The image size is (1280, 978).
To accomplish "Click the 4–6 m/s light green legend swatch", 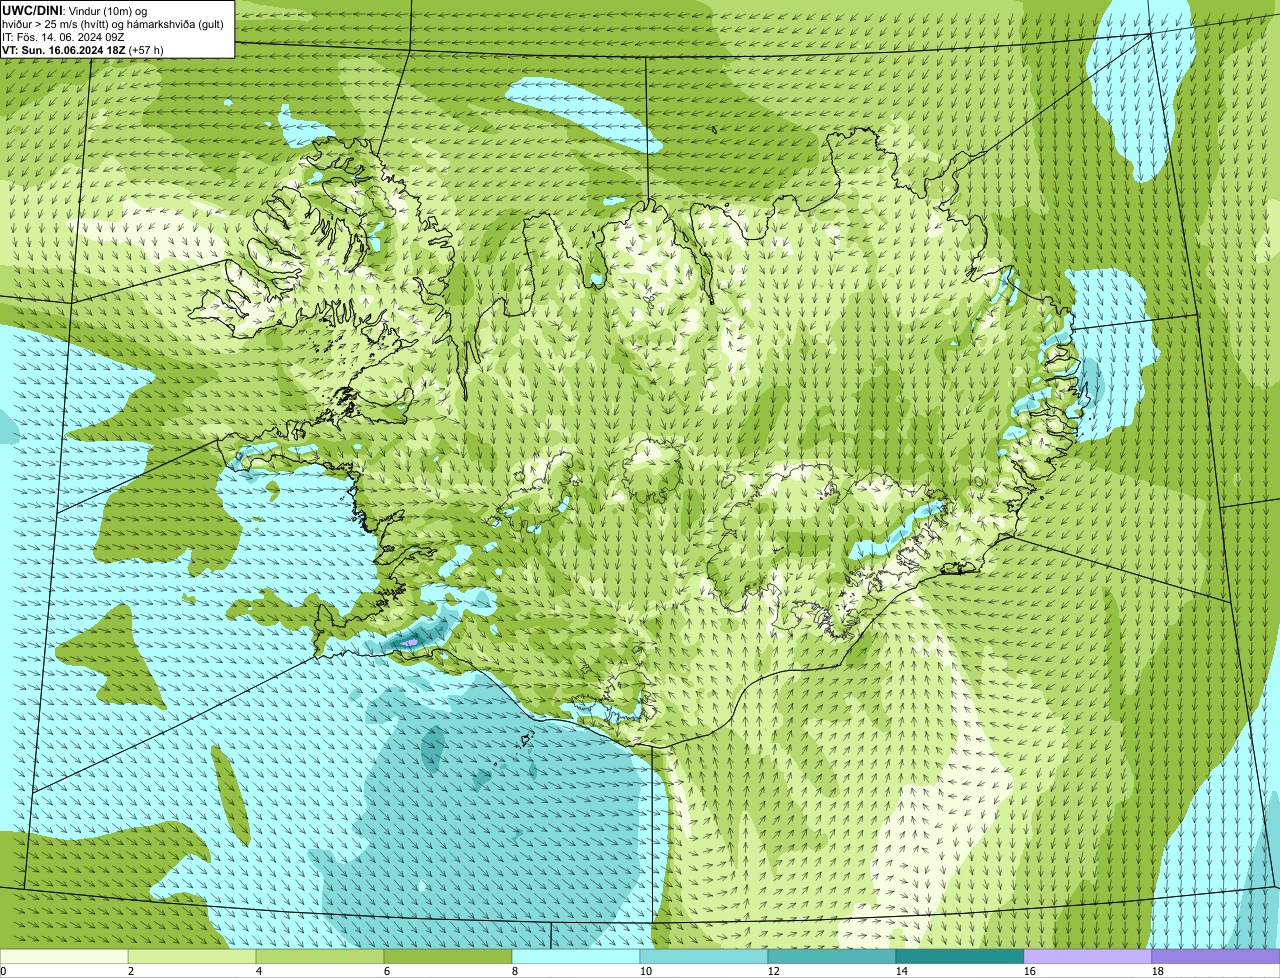I will [320, 956].
